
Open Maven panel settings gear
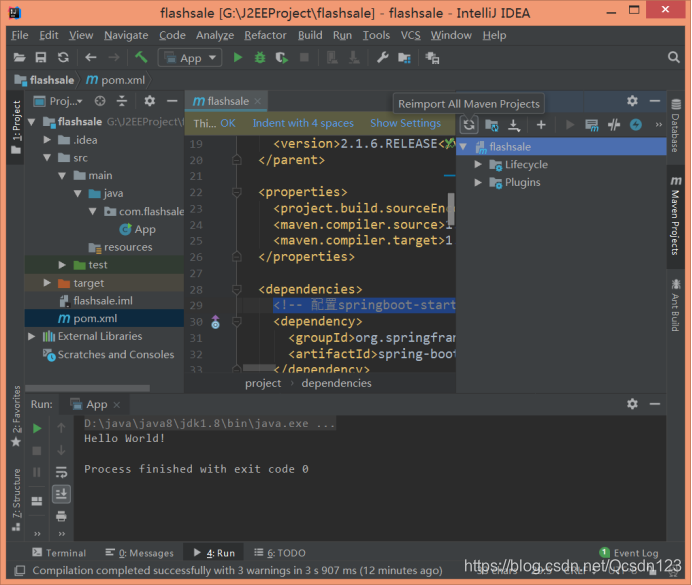(632, 101)
